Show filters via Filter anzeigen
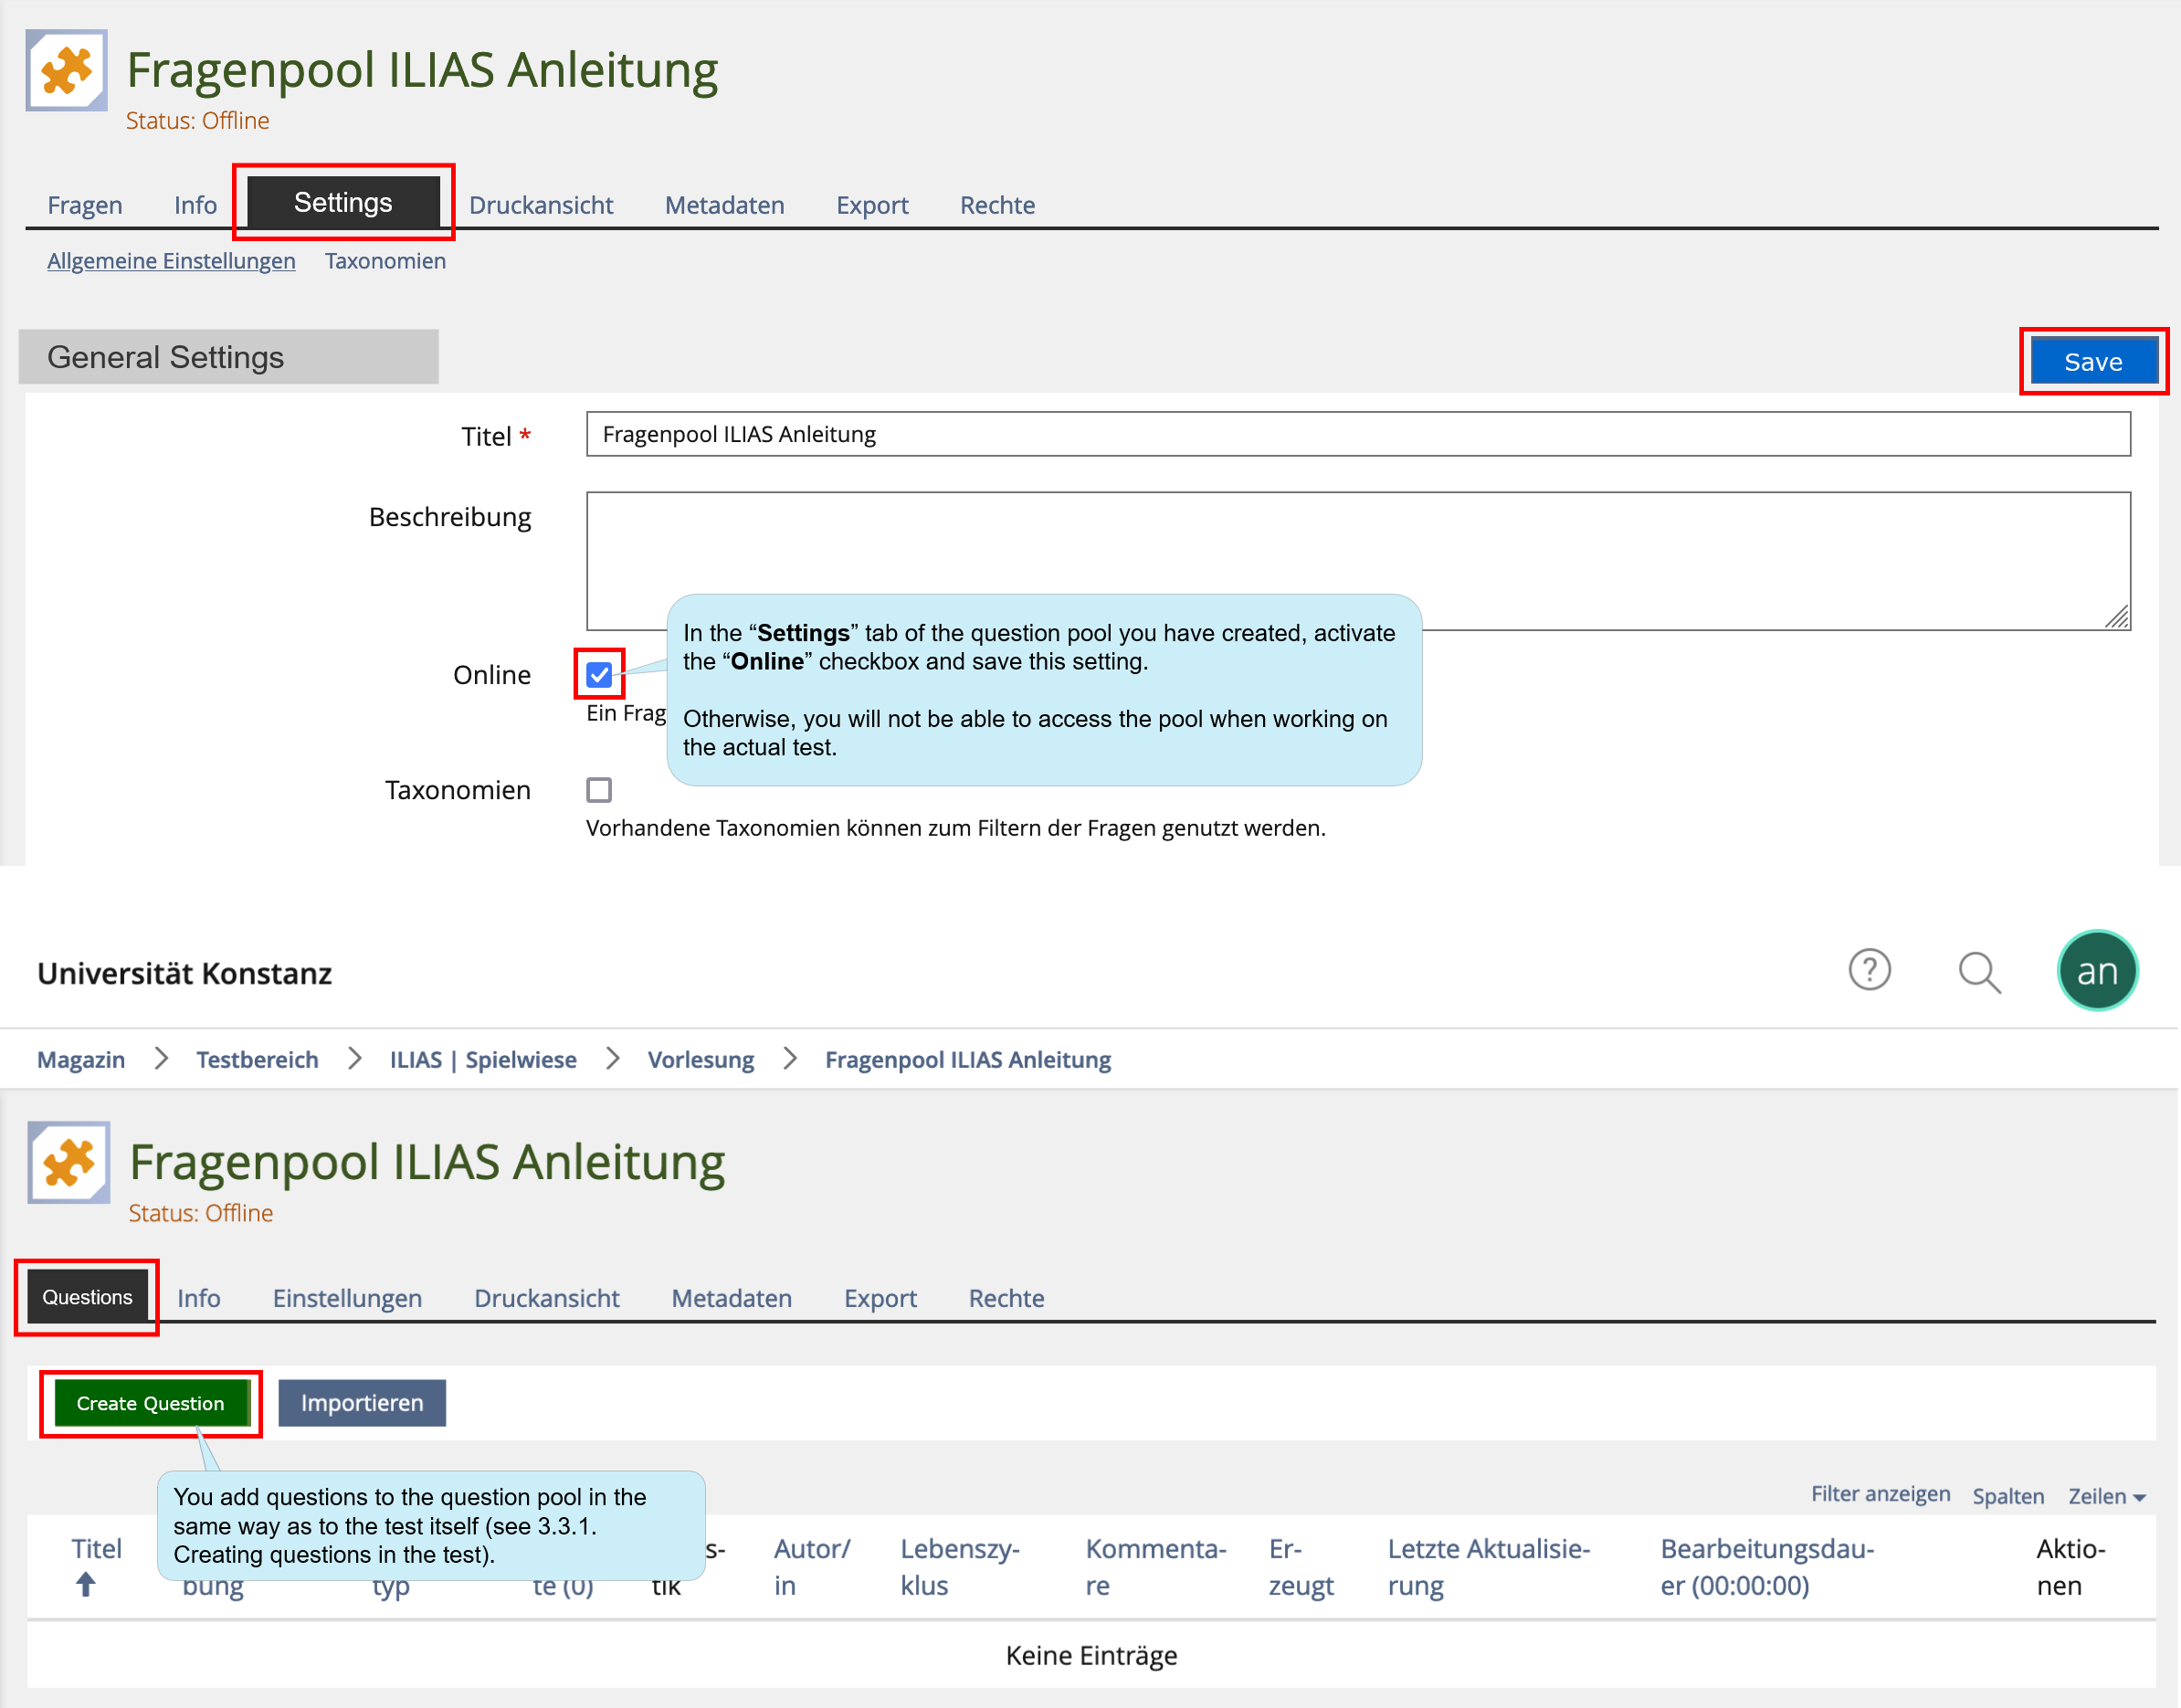The width and height of the screenshot is (2181, 1708). coord(1880,1494)
